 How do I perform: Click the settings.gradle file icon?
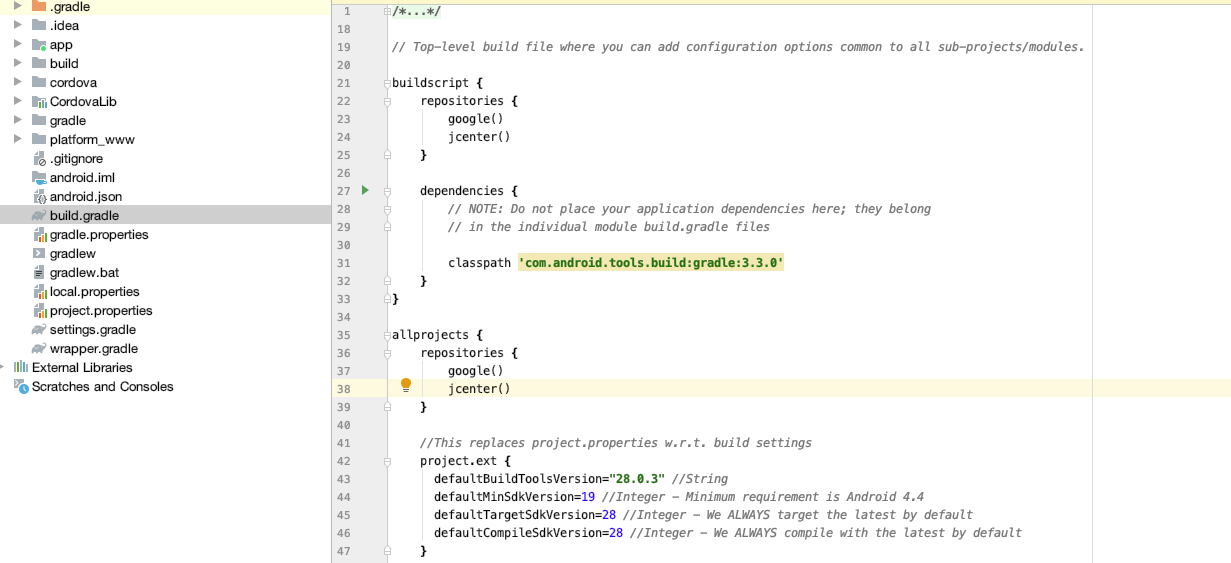point(39,329)
